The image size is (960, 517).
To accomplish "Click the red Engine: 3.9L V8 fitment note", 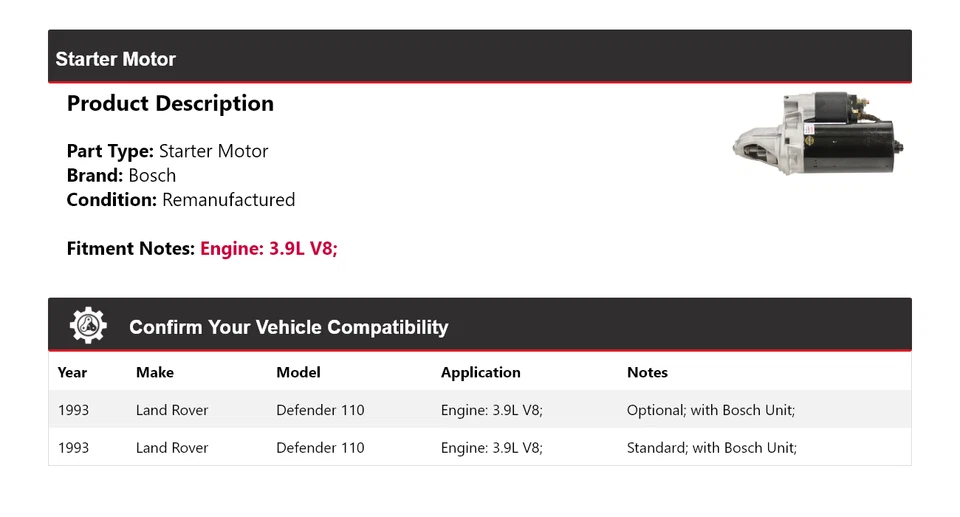I will (x=269, y=248).
